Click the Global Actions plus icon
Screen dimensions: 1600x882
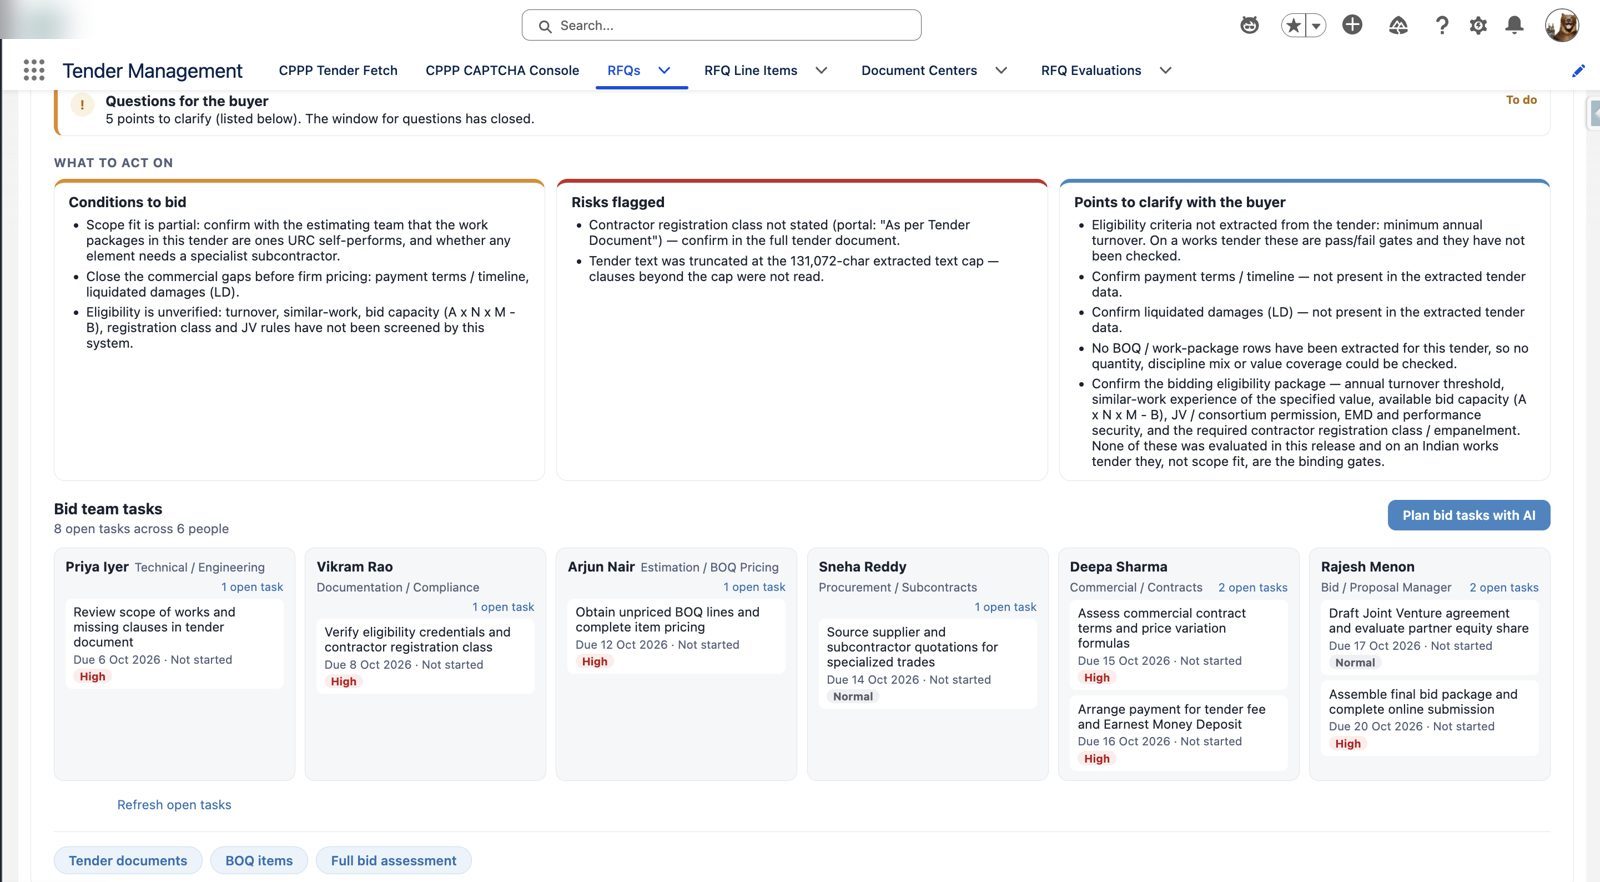click(x=1352, y=25)
